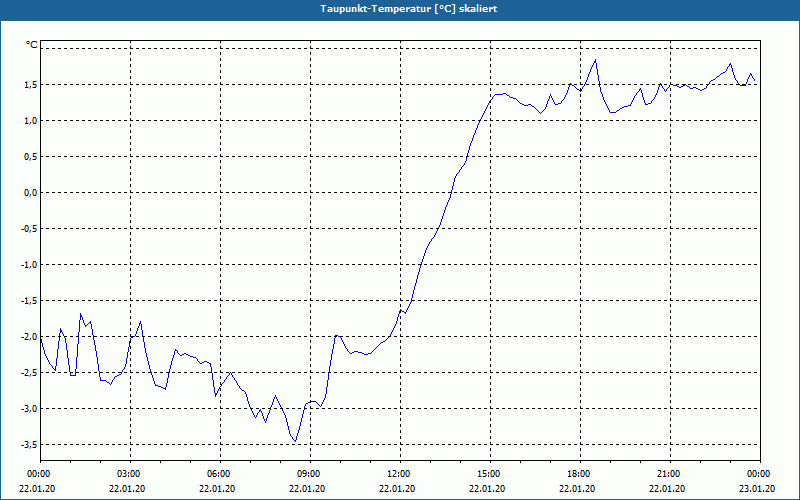Click the 21:00 time label
Screen dimensions: 800x500
[670, 474]
